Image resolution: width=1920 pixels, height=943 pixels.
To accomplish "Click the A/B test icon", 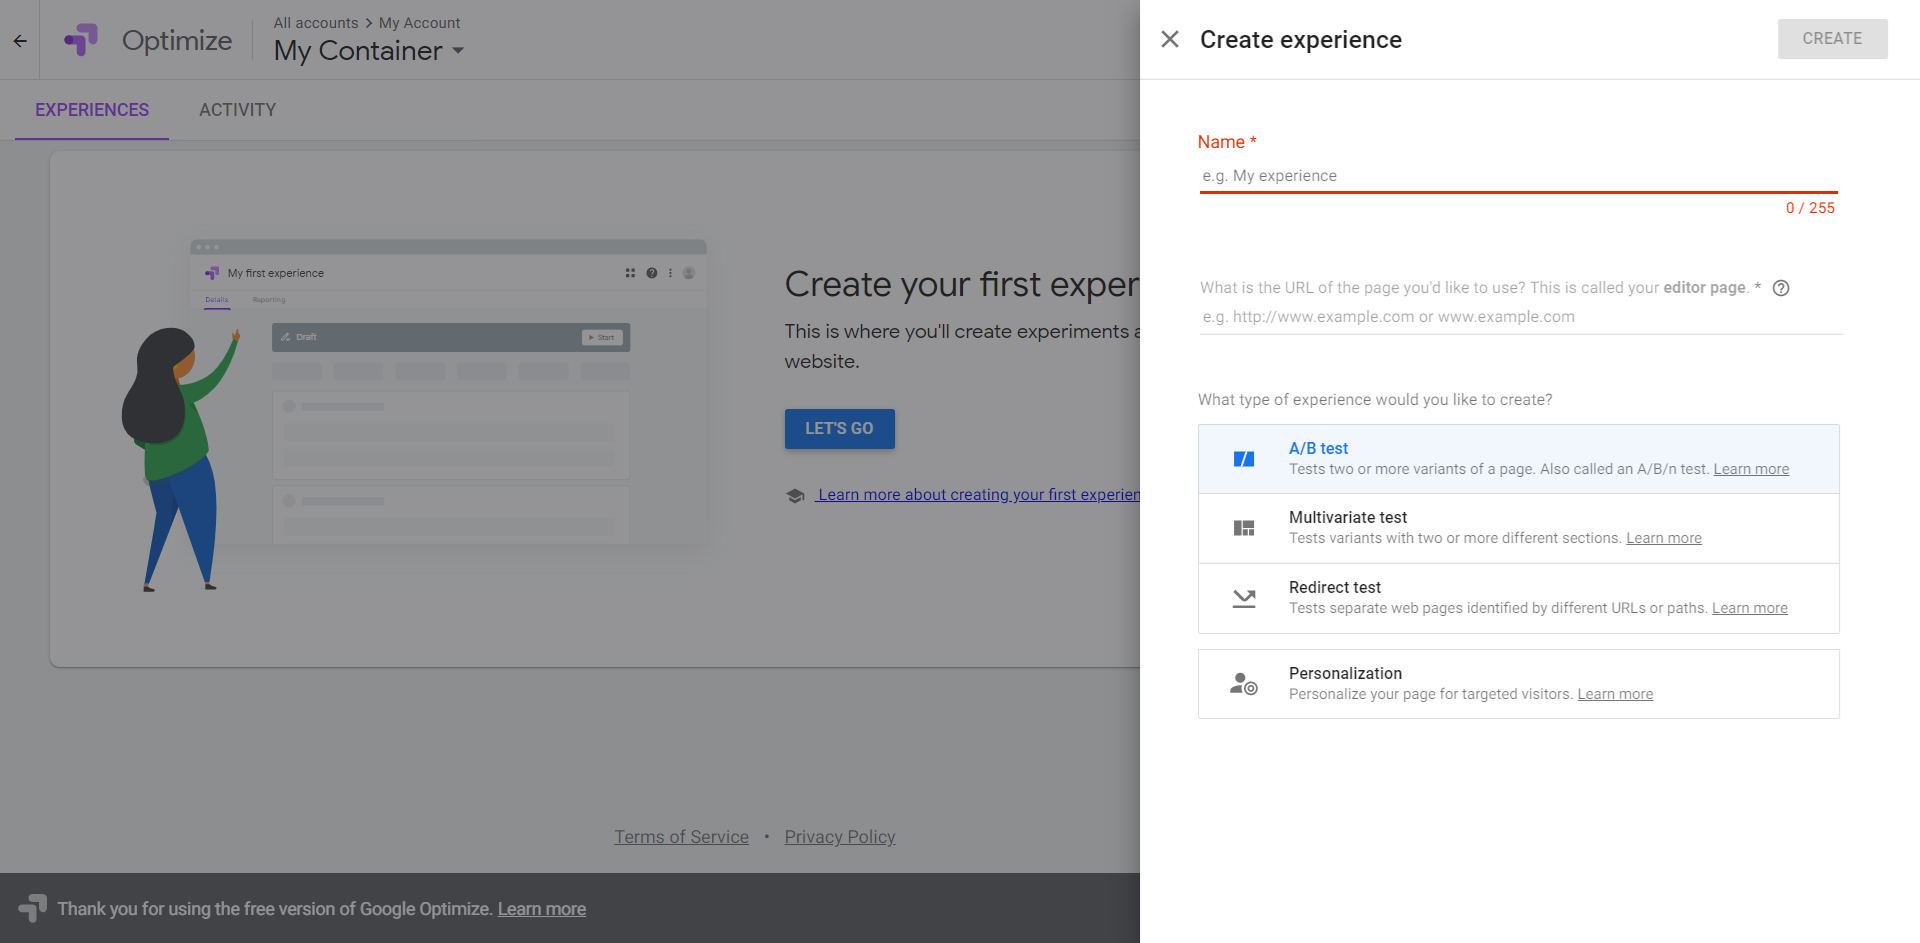I will 1243,459.
